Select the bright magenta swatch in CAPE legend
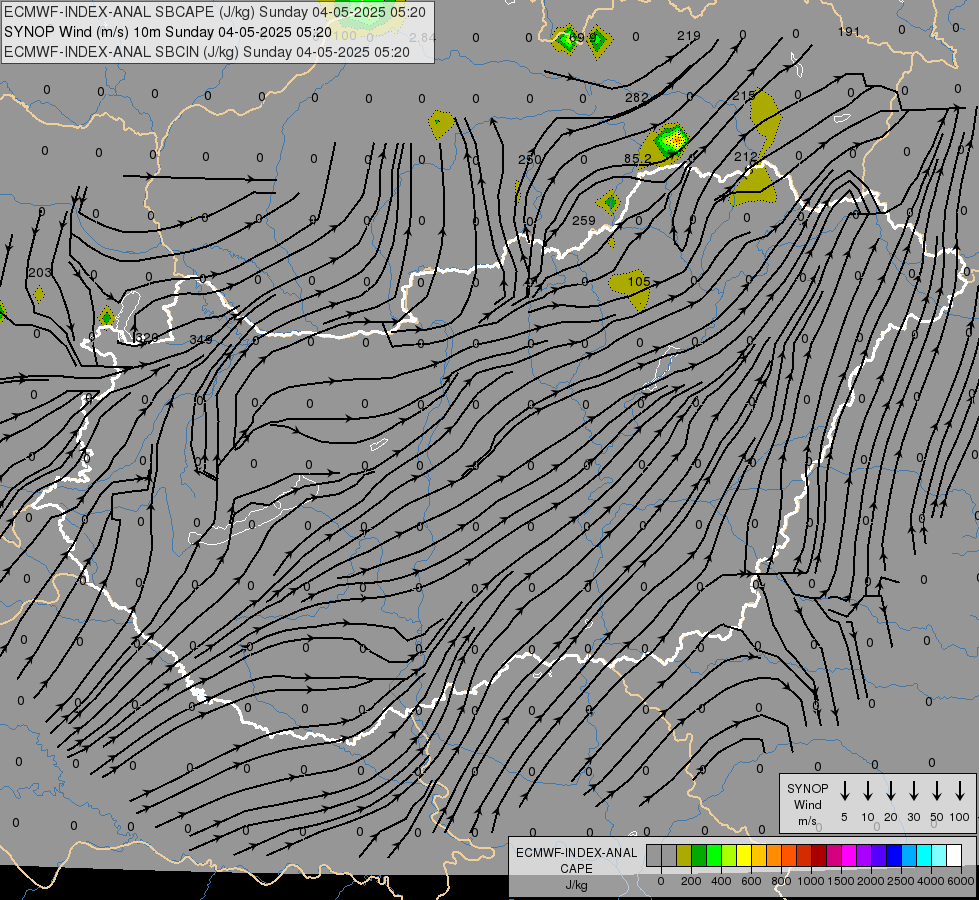Image resolution: width=979 pixels, height=900 pixels. 849,855
